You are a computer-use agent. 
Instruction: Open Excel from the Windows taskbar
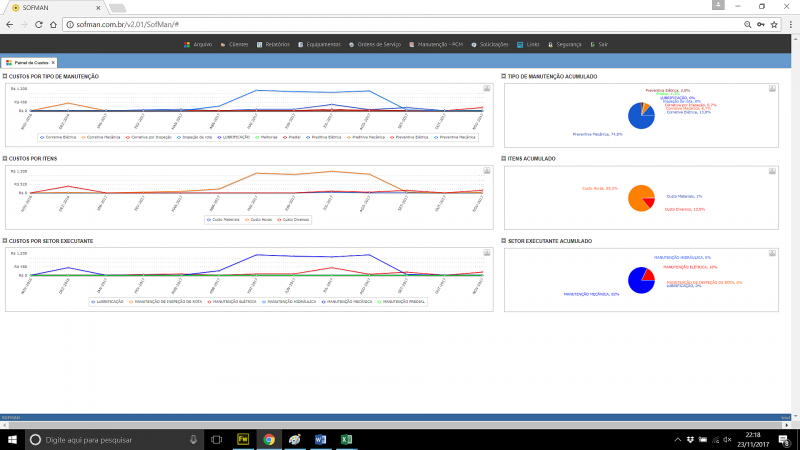pyautogui.click(x=346, y=439)
